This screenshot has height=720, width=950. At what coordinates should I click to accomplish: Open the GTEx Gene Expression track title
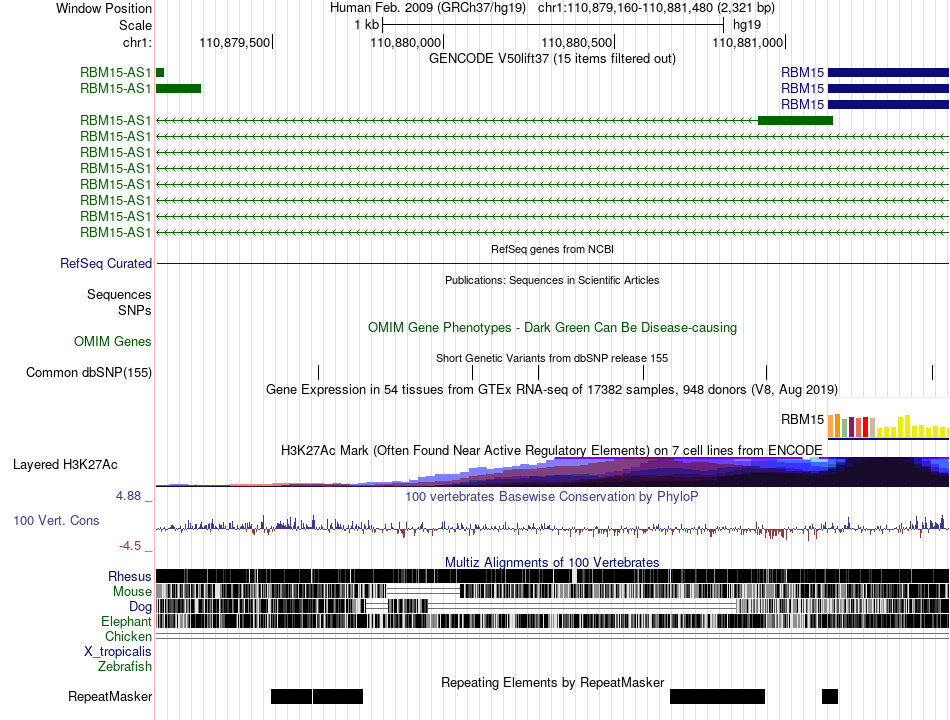click(552, 390)
